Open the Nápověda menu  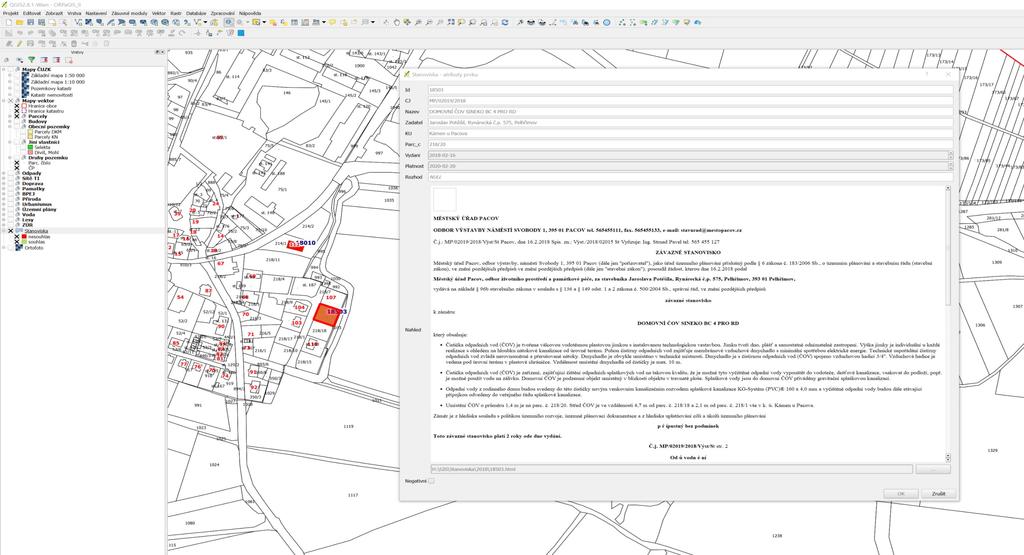tap(249, 13)
